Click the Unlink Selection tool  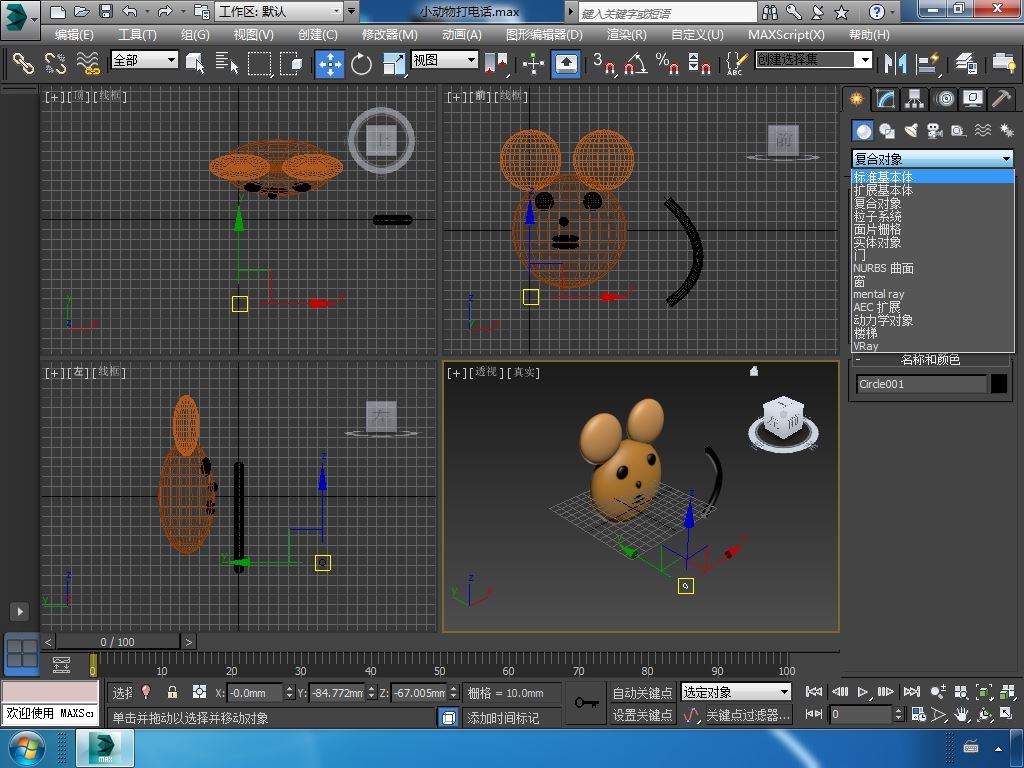click(x=56, y=63)
